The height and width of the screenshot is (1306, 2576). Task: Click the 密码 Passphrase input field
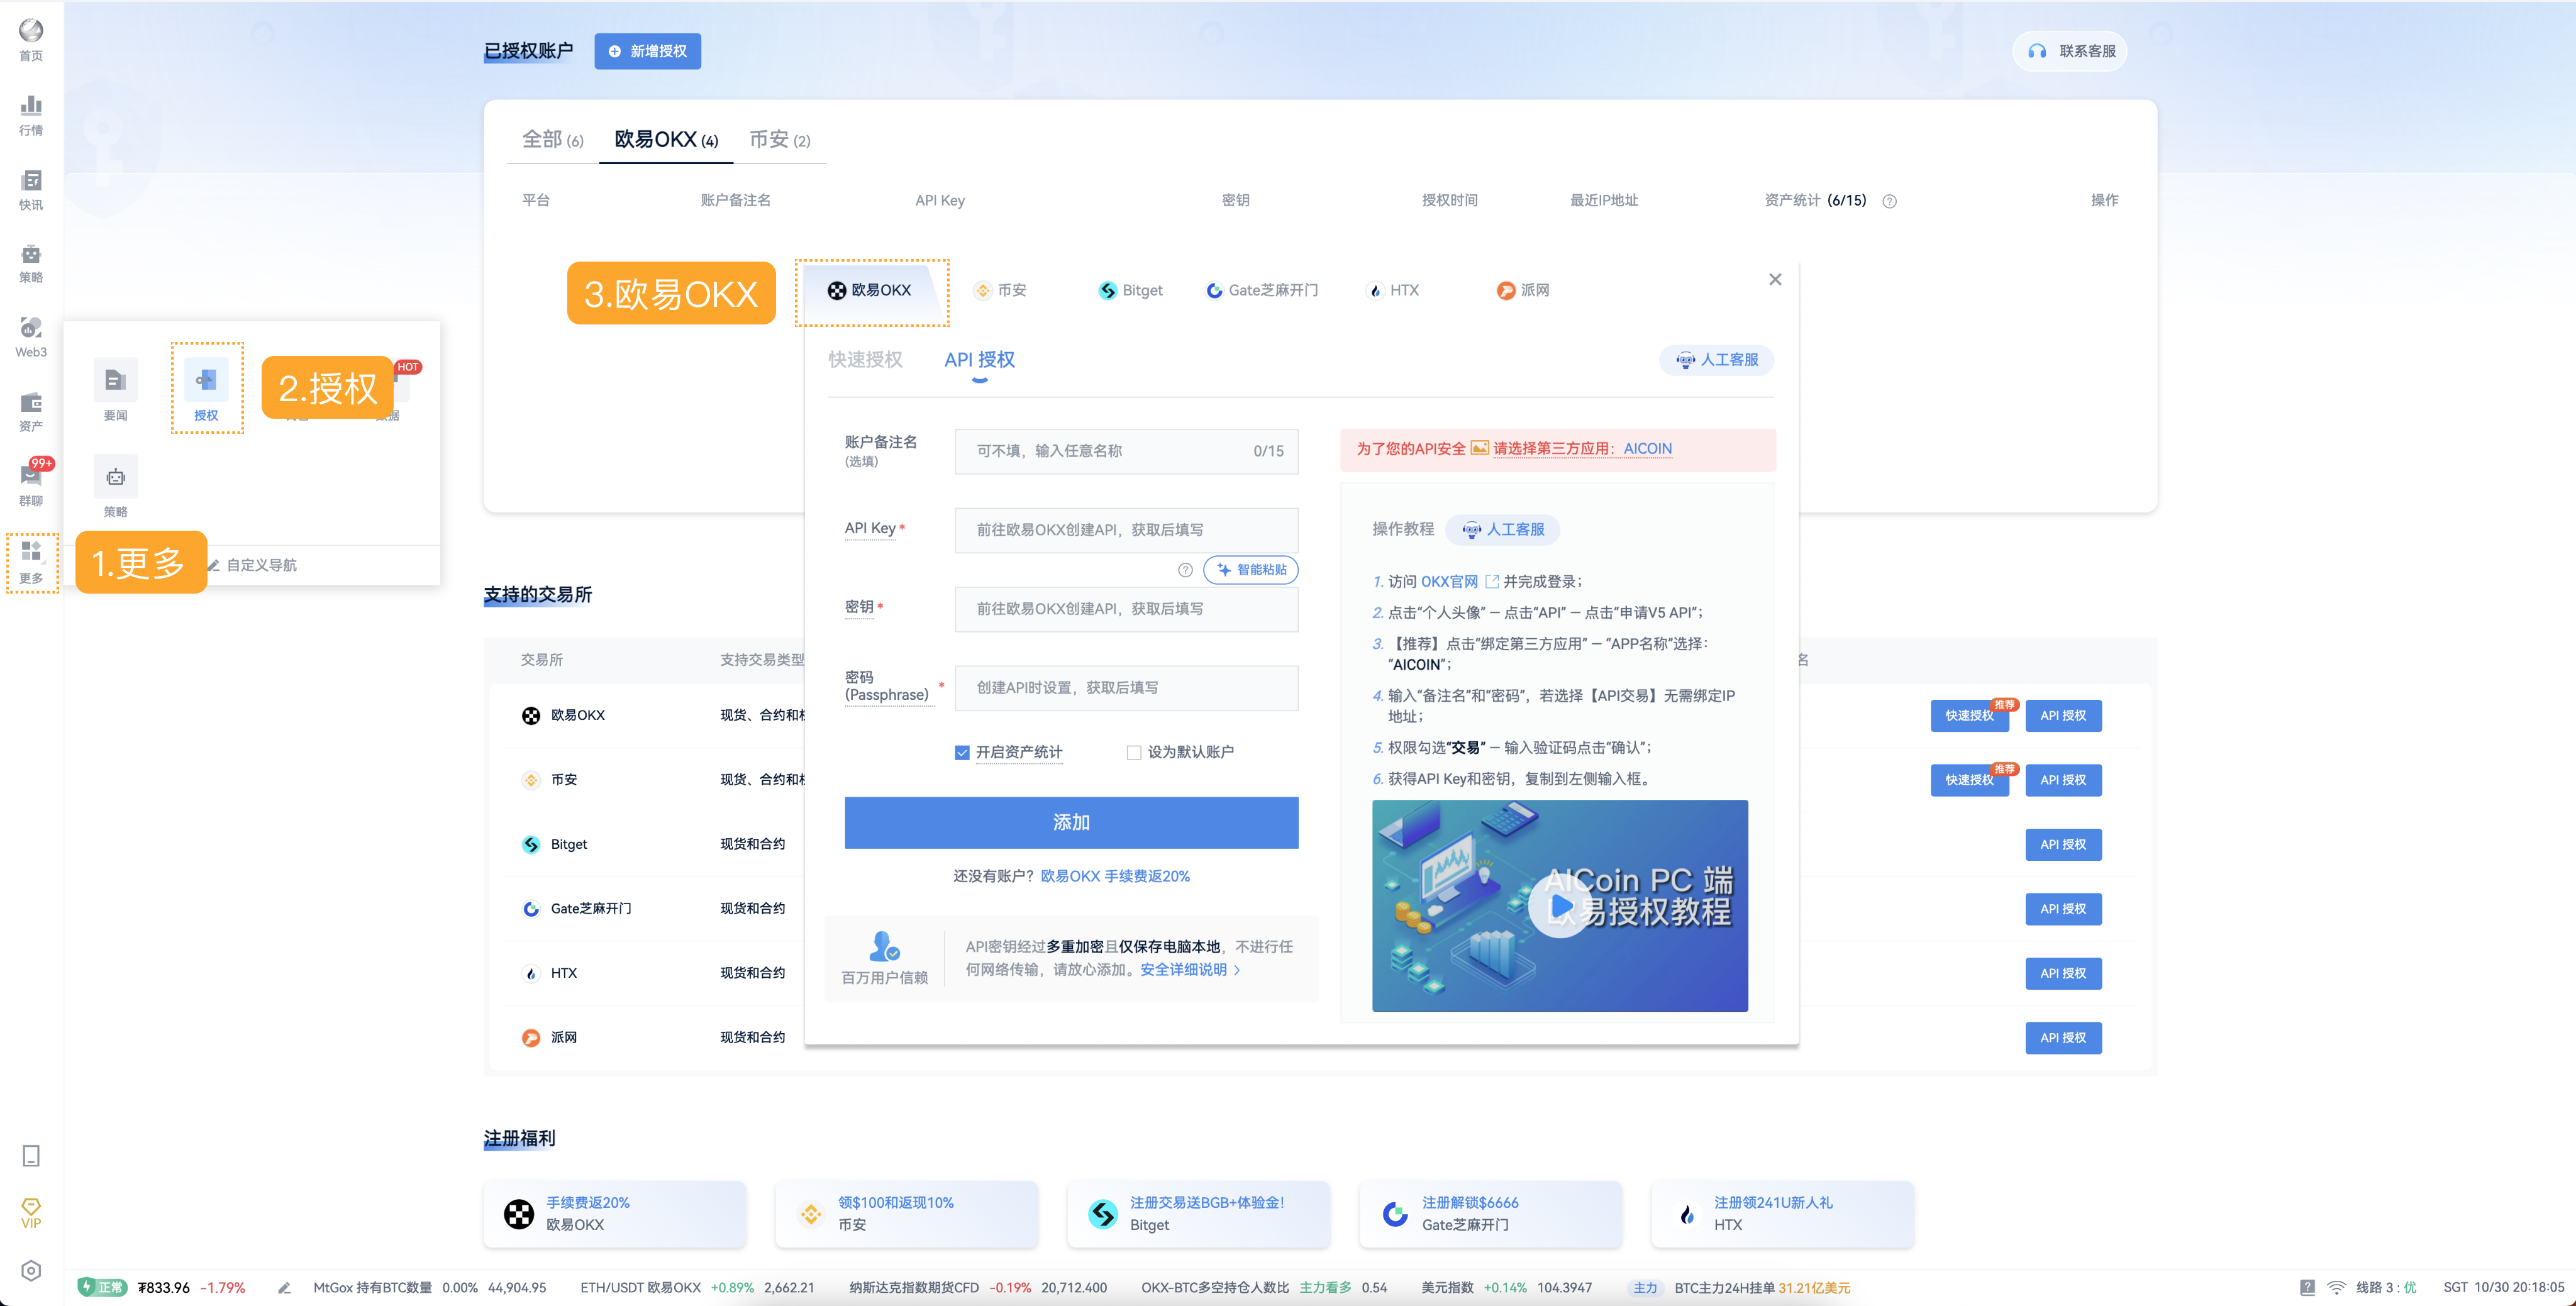1126,688
